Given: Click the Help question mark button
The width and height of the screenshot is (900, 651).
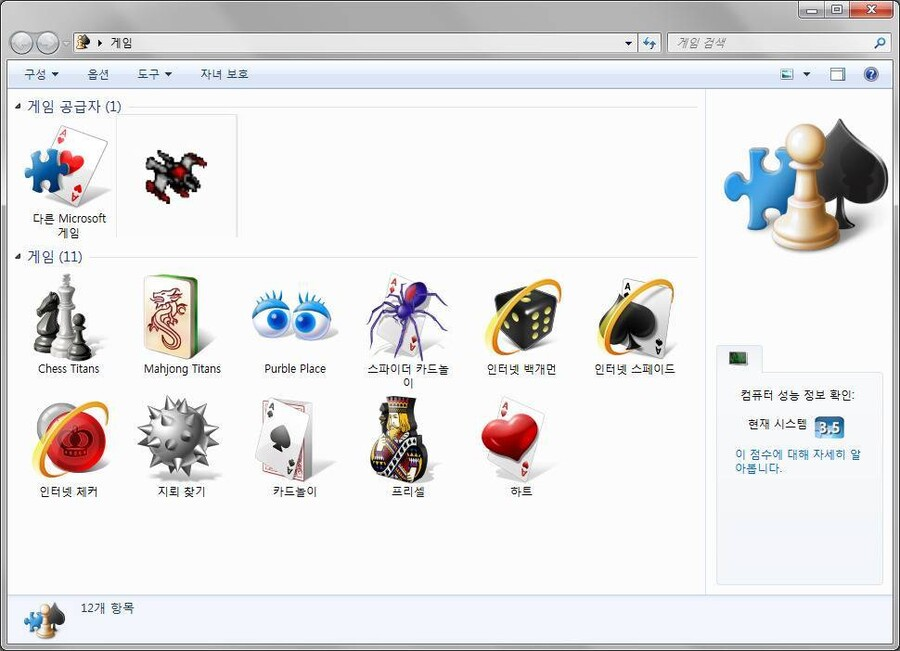Looking at the screenshot, I should [871, 73].
